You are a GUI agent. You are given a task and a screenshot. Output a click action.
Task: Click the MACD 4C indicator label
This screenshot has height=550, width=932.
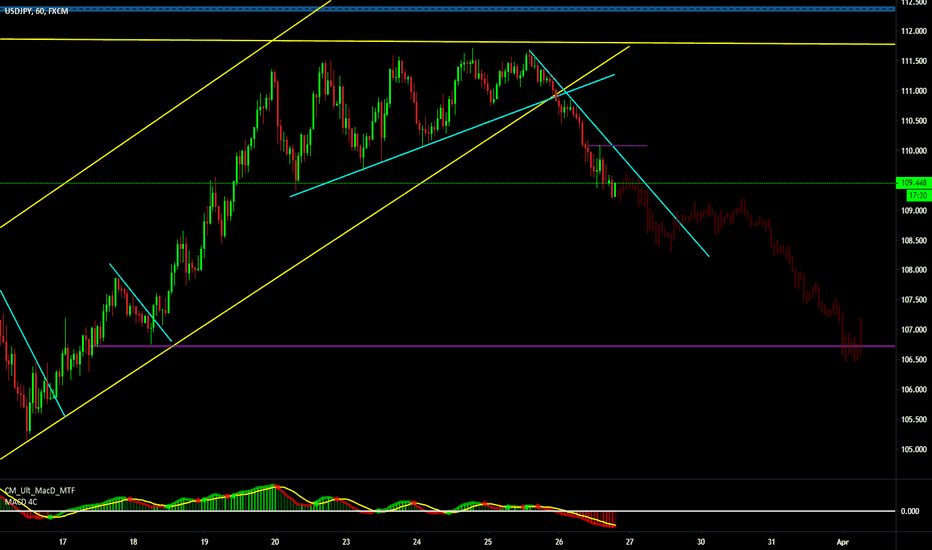pos(21,502)
